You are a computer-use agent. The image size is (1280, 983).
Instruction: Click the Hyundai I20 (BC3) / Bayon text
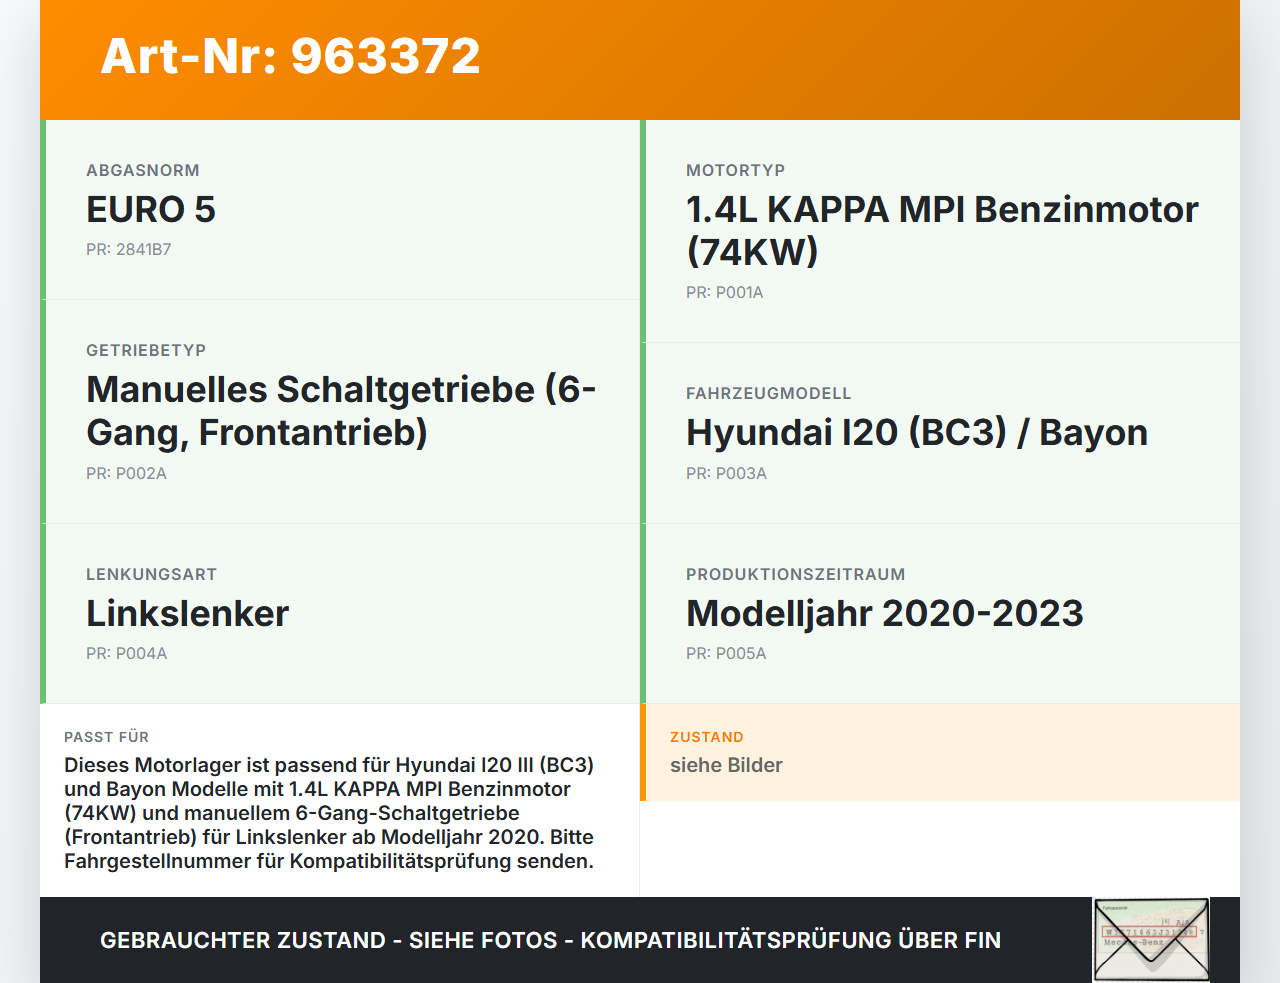coord(916,432)
